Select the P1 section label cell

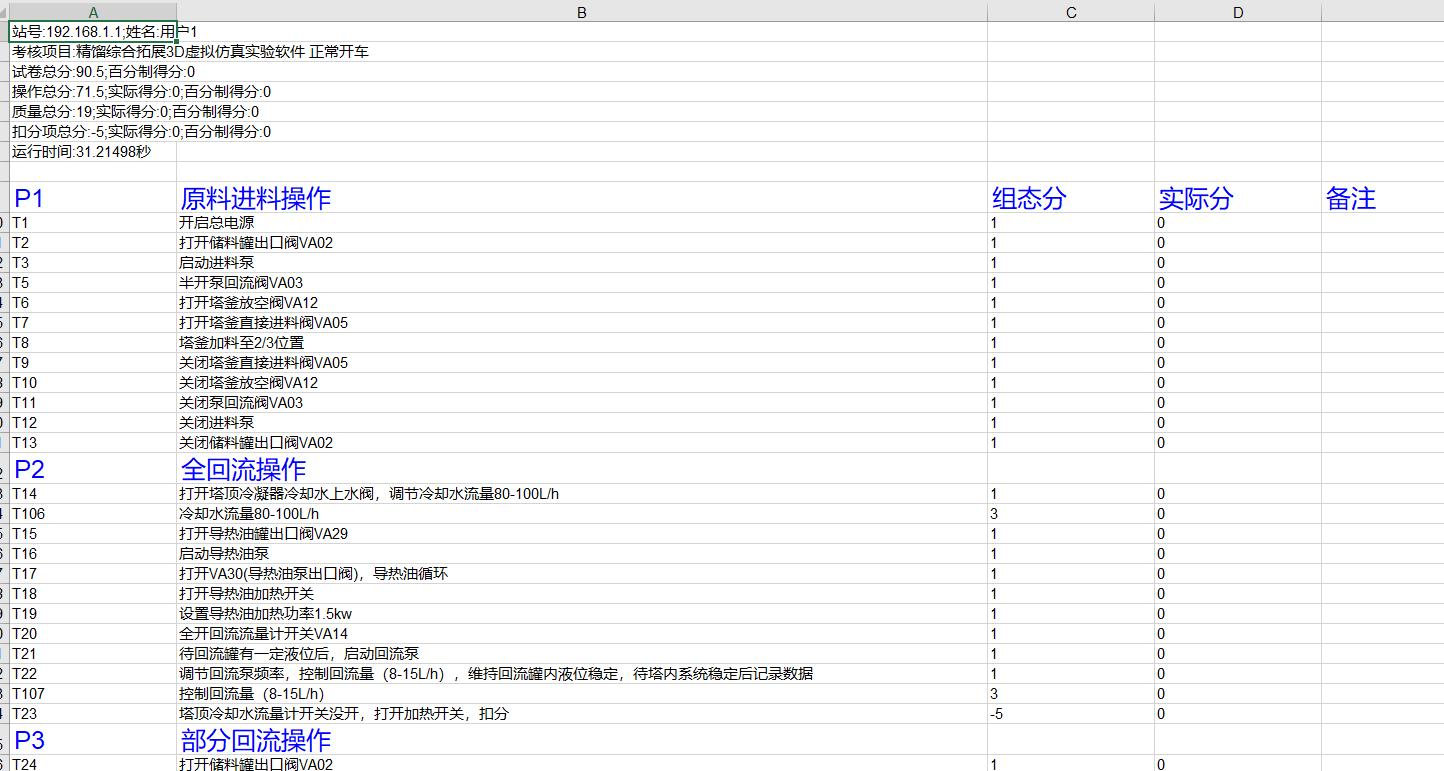(93, 198)
